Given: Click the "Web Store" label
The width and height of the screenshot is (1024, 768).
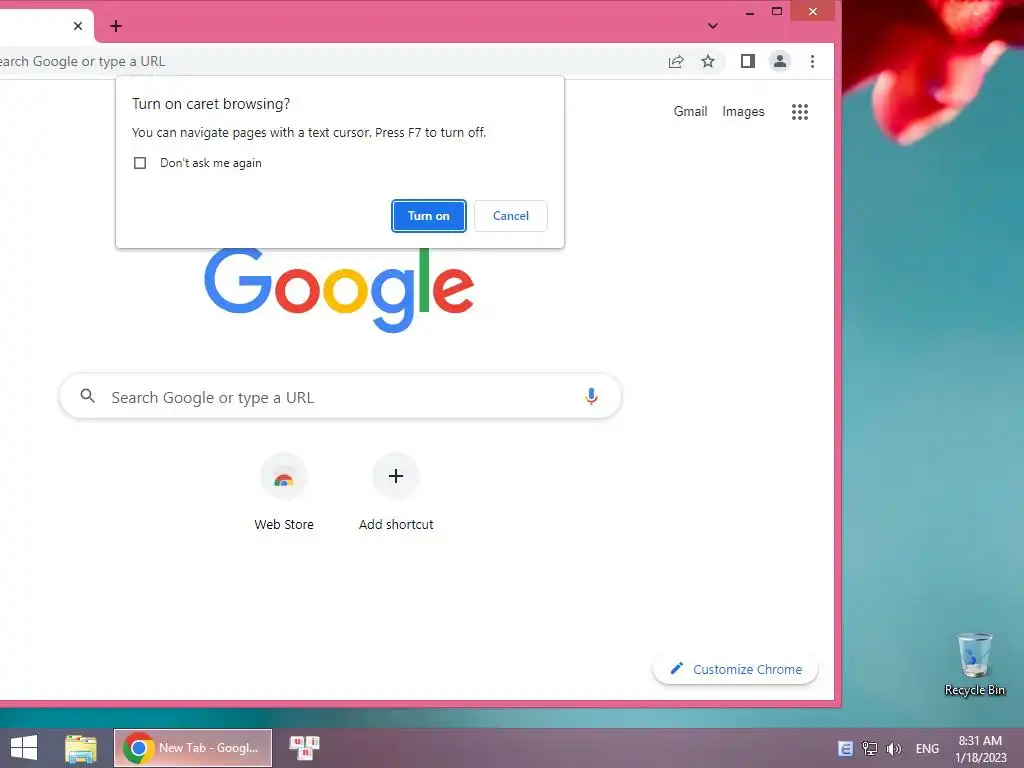Looking at the screenshot, I should [284, 524].
